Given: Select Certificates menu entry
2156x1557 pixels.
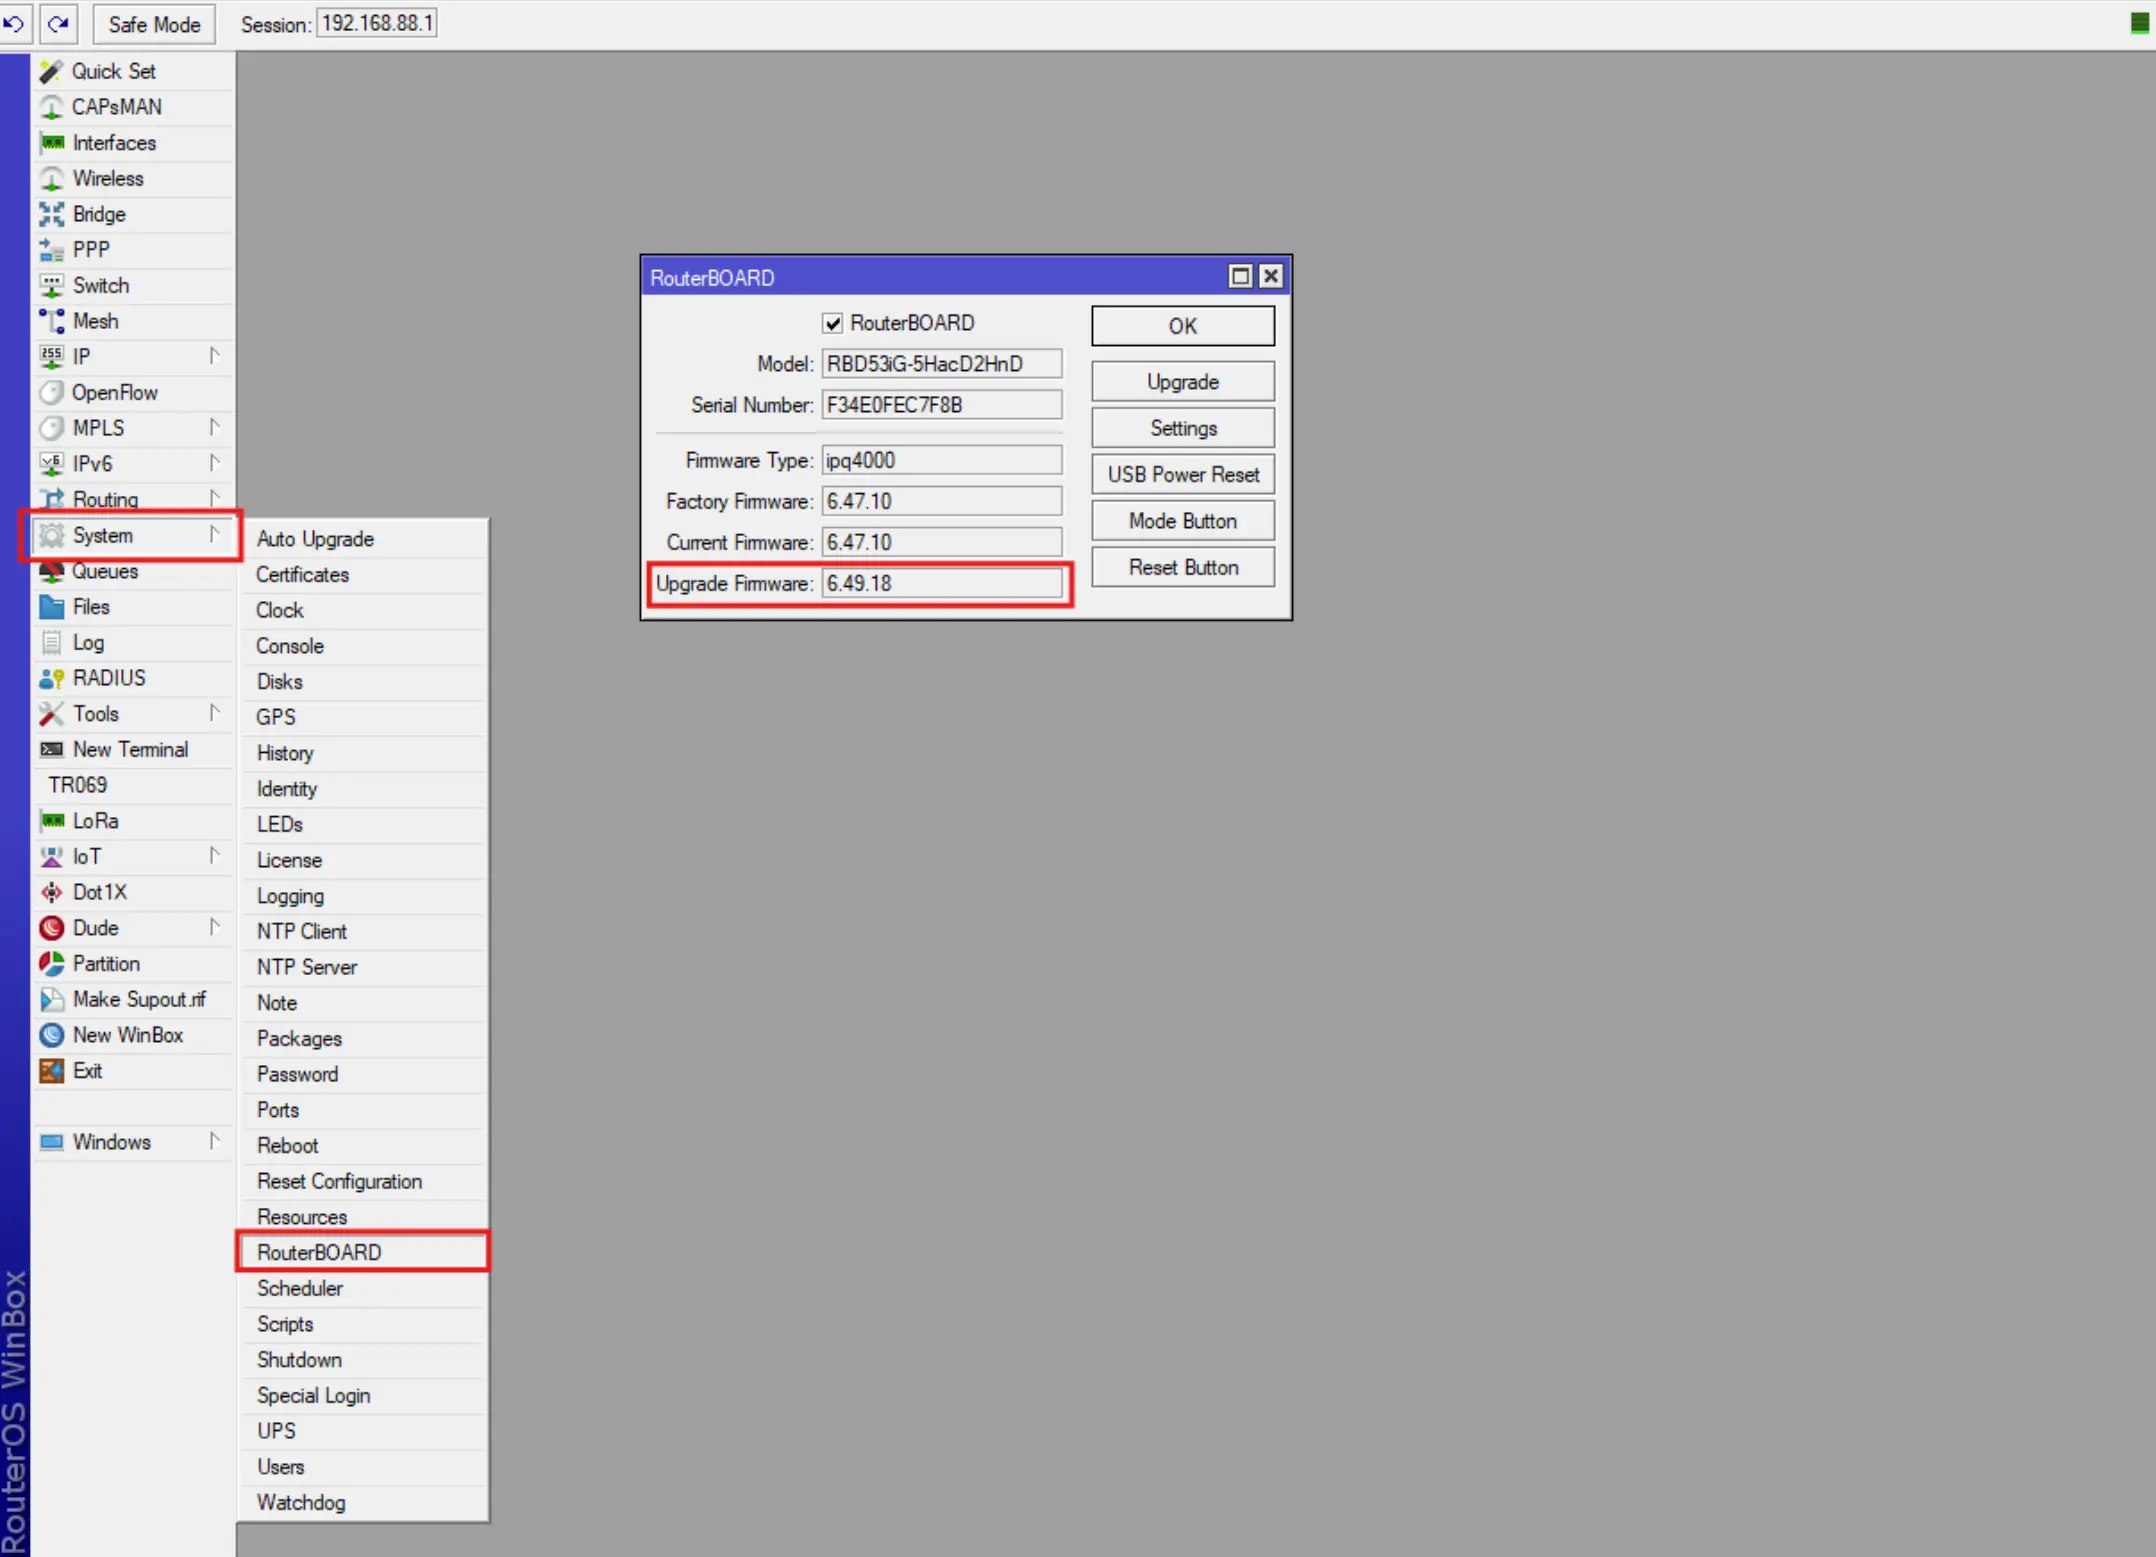Looking at the screenshot, I should (363, 575).
